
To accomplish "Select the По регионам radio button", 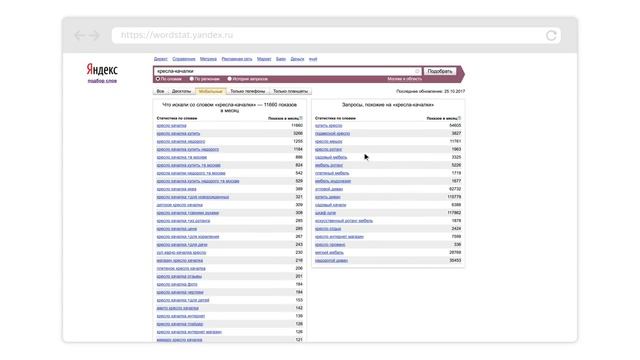I will [x=191, y=79].
